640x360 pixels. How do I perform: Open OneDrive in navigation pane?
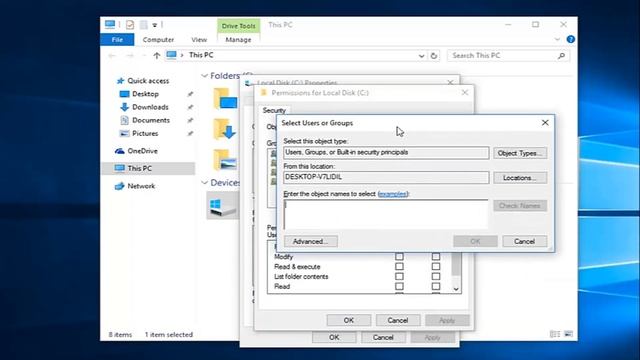tap(142, 151)
